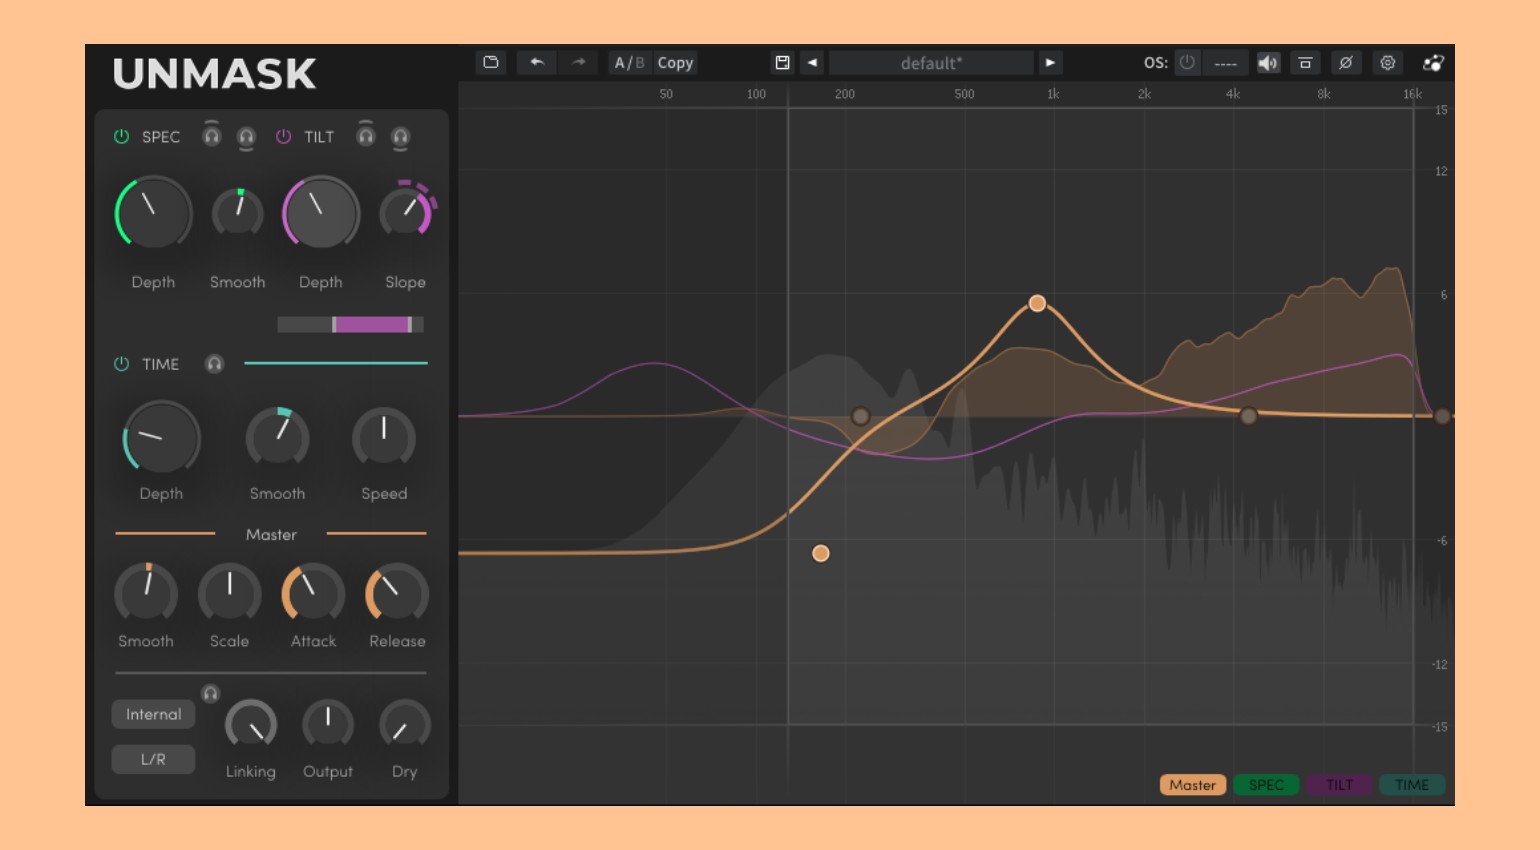Click the Dry knob
Image resolution: width=1540 pixels, height=850 pixels.
click(x=405, y=725)
